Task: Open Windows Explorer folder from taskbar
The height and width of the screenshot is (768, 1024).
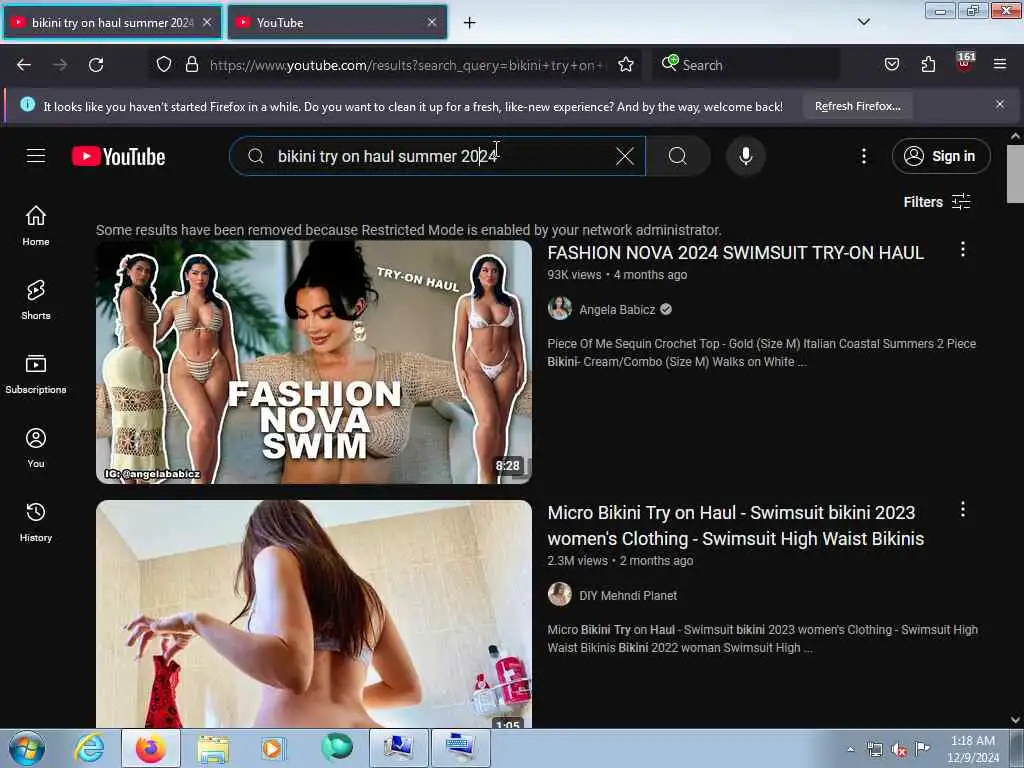Action: pyautogui.click(x=214, y=748)
